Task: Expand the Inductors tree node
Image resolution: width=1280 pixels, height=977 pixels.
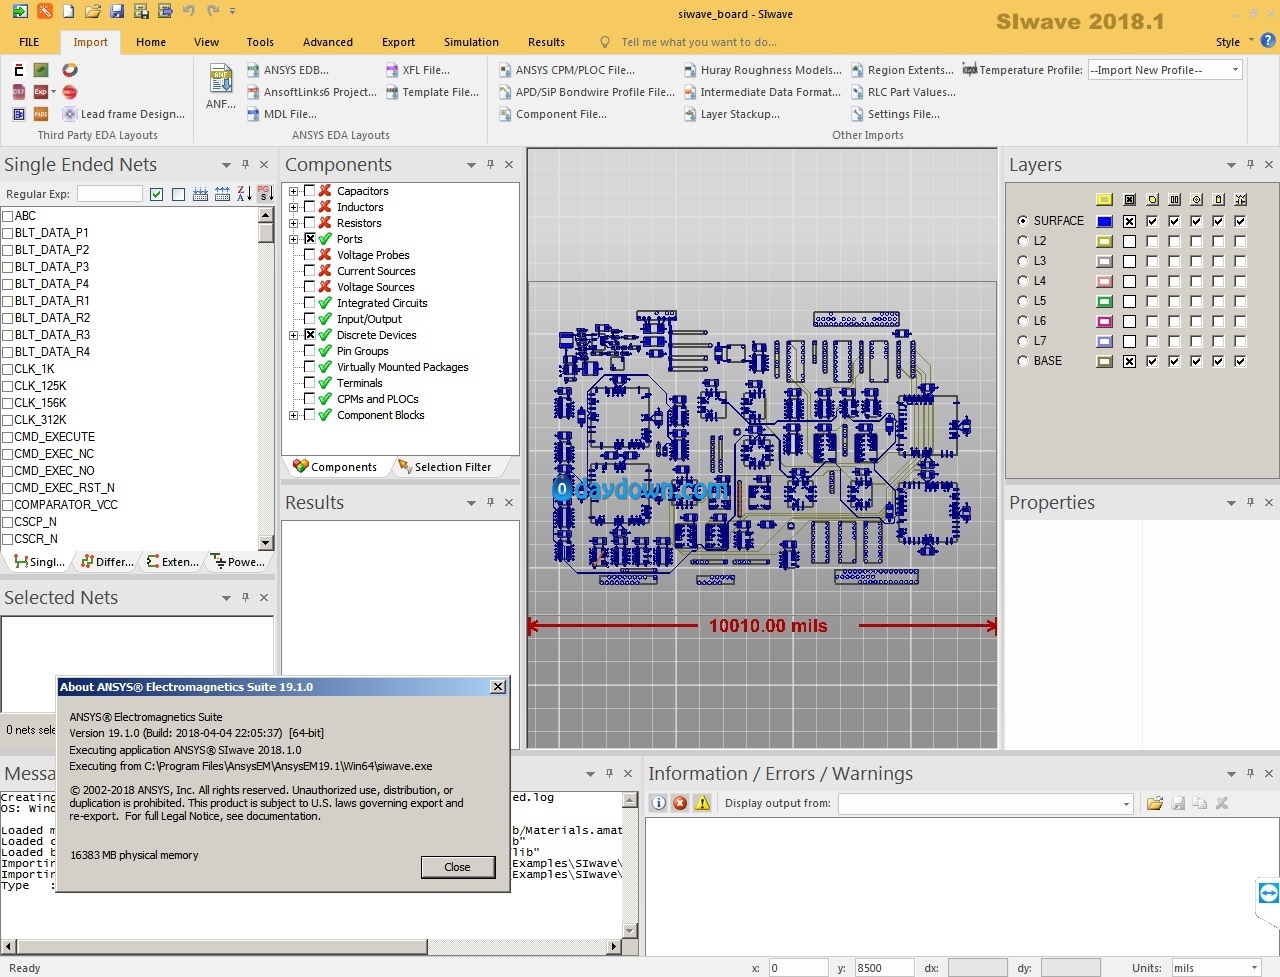Action: click(294, 207)
